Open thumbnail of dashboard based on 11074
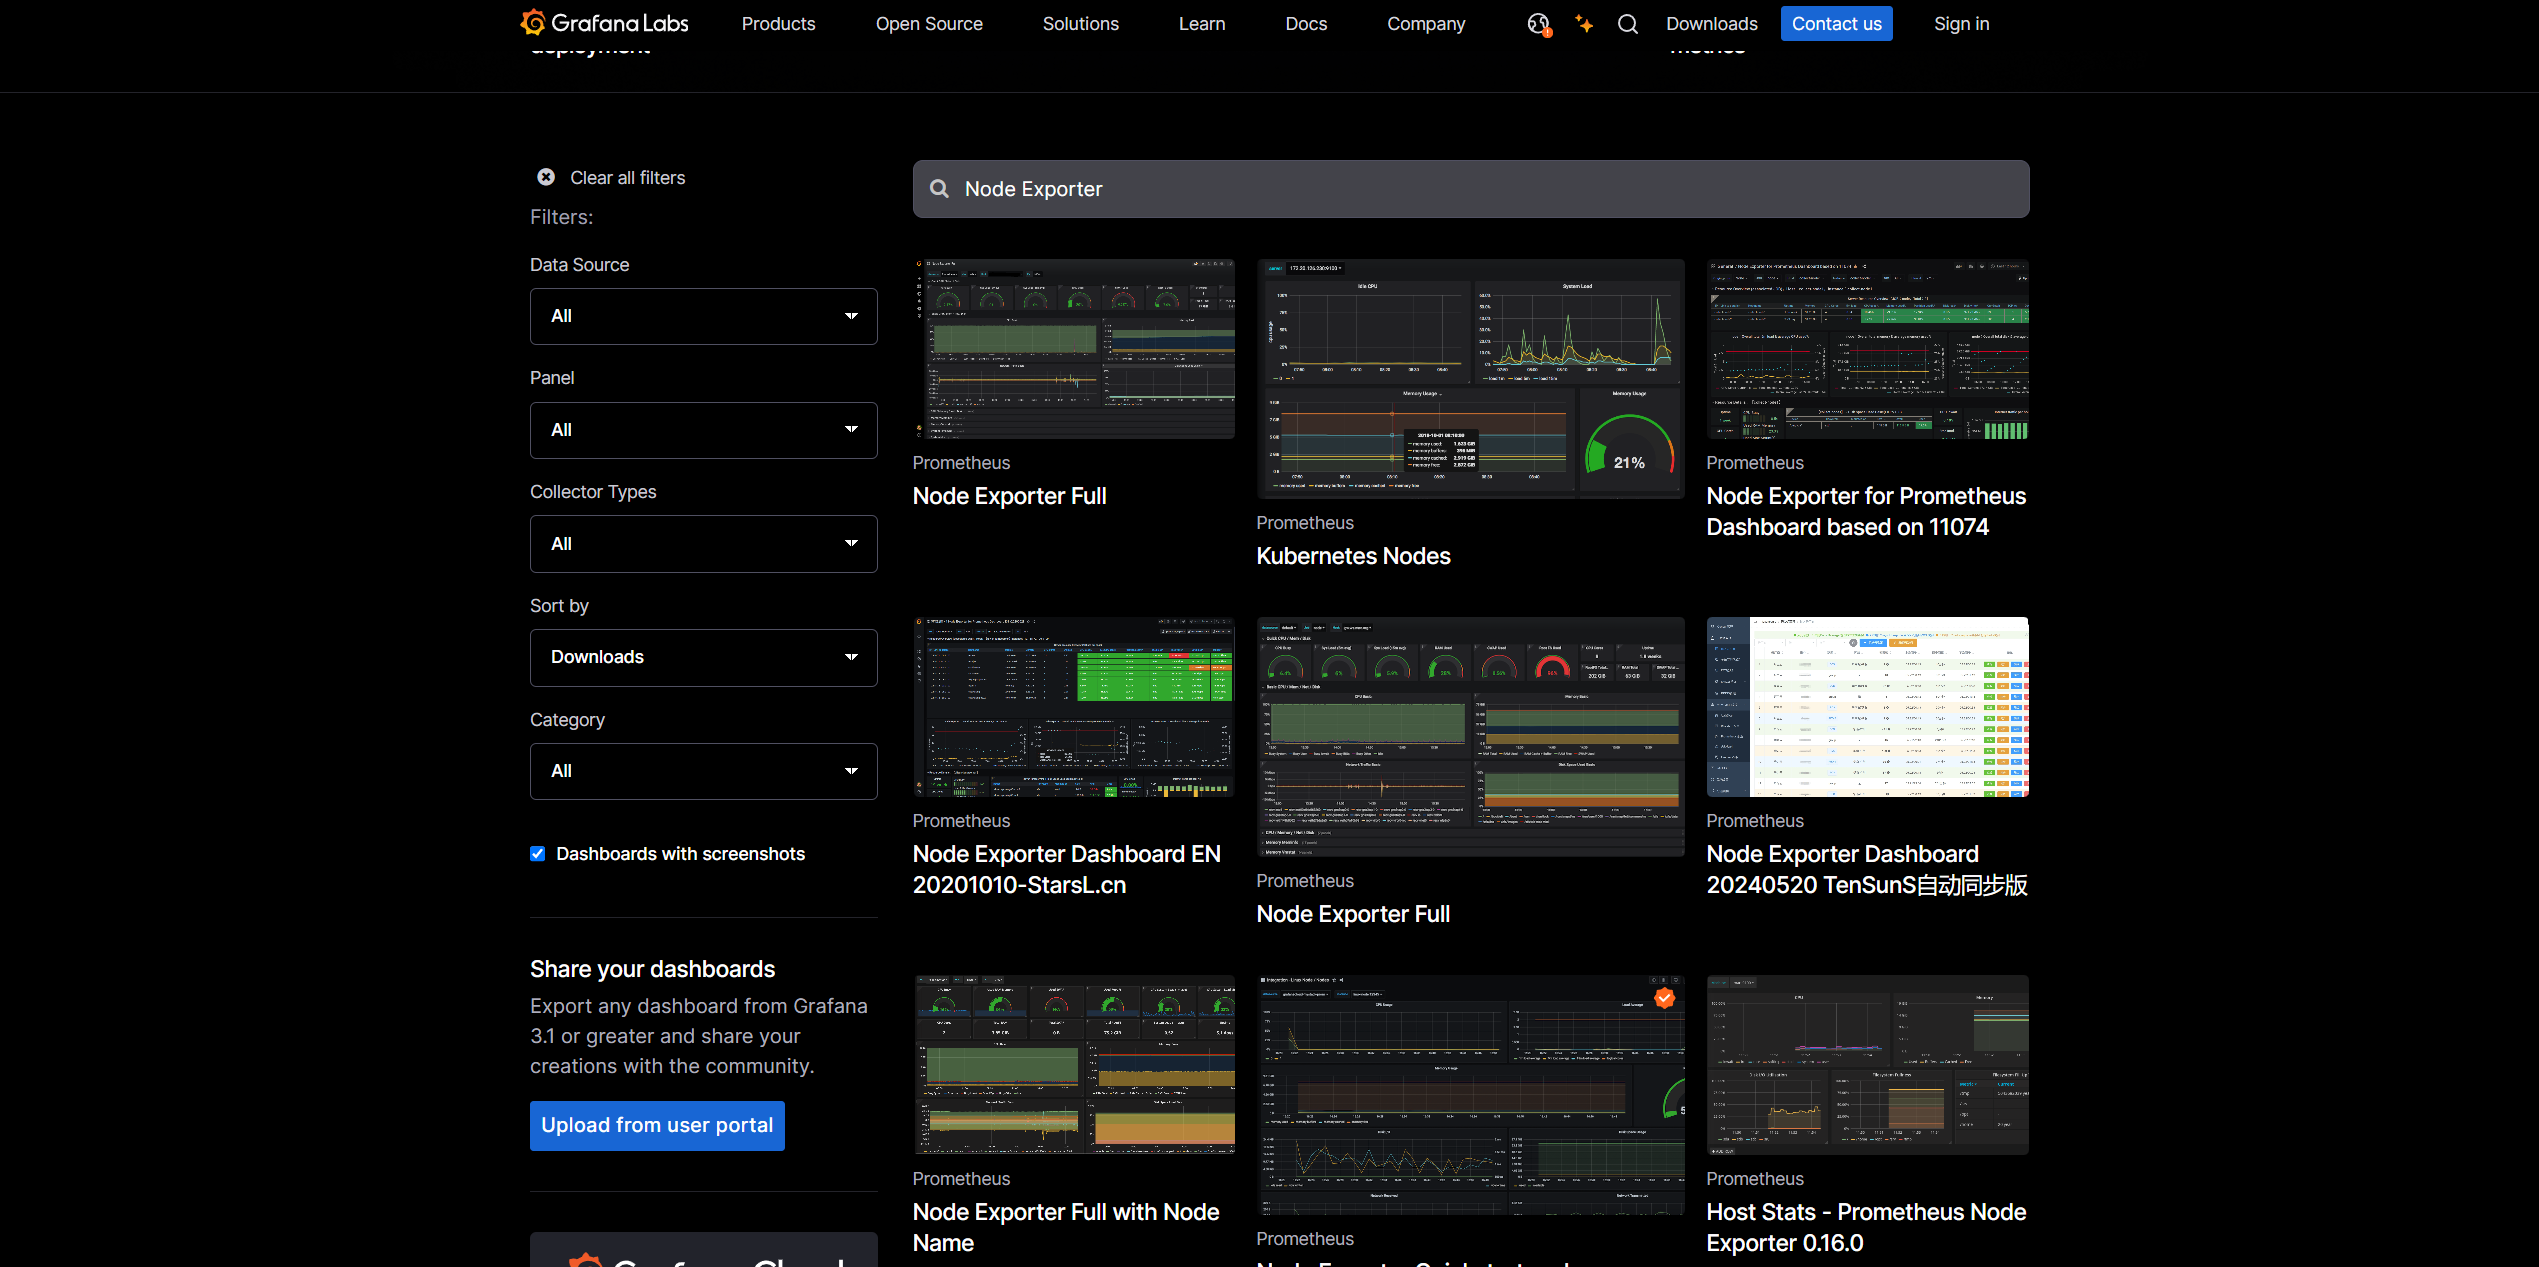Image resolution: width=2539 pixels, height=1267 pixels. 1867,349
